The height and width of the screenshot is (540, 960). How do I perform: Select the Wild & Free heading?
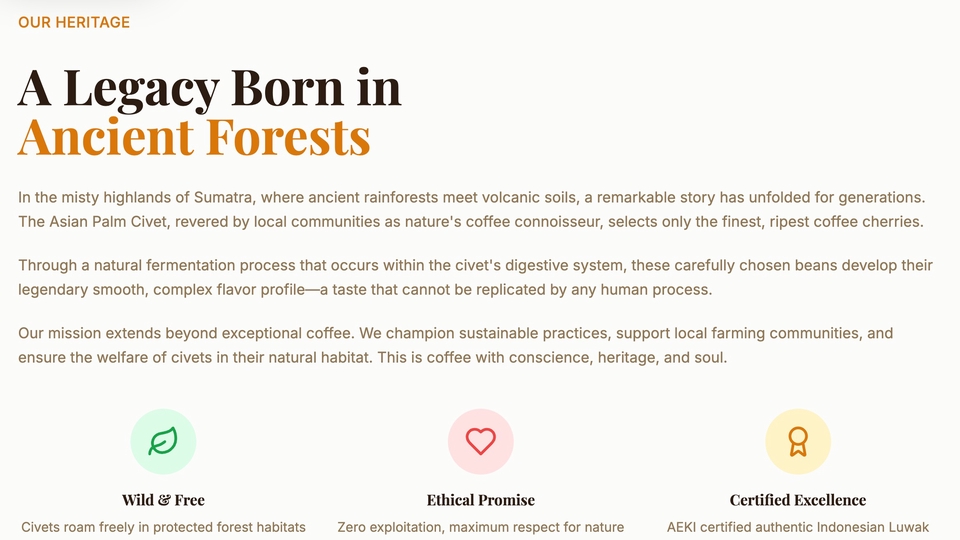coord(163,500)
